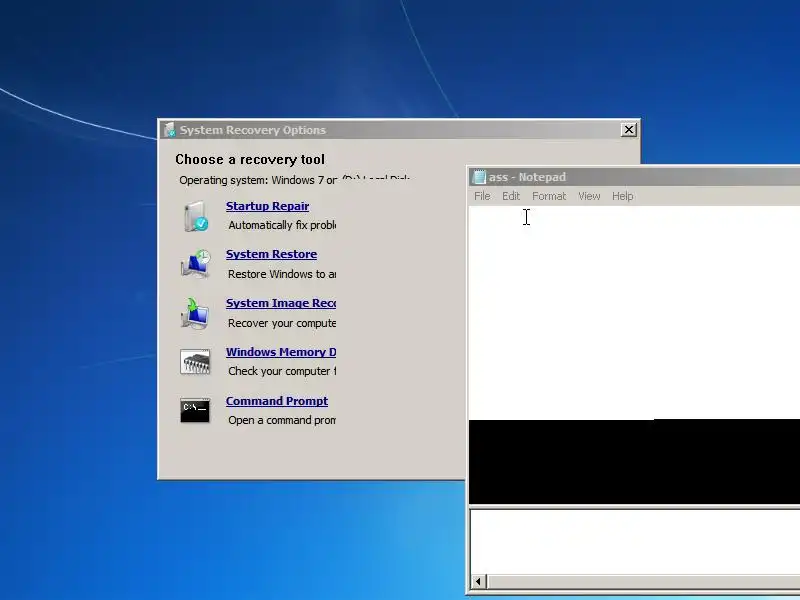Open the File menu in Notepad
800x600 pixels.
coord(482,196)
